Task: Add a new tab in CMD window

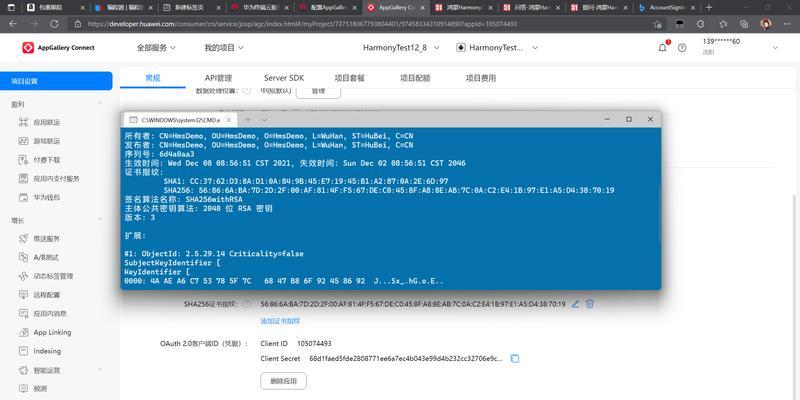Action: [248, 119]
